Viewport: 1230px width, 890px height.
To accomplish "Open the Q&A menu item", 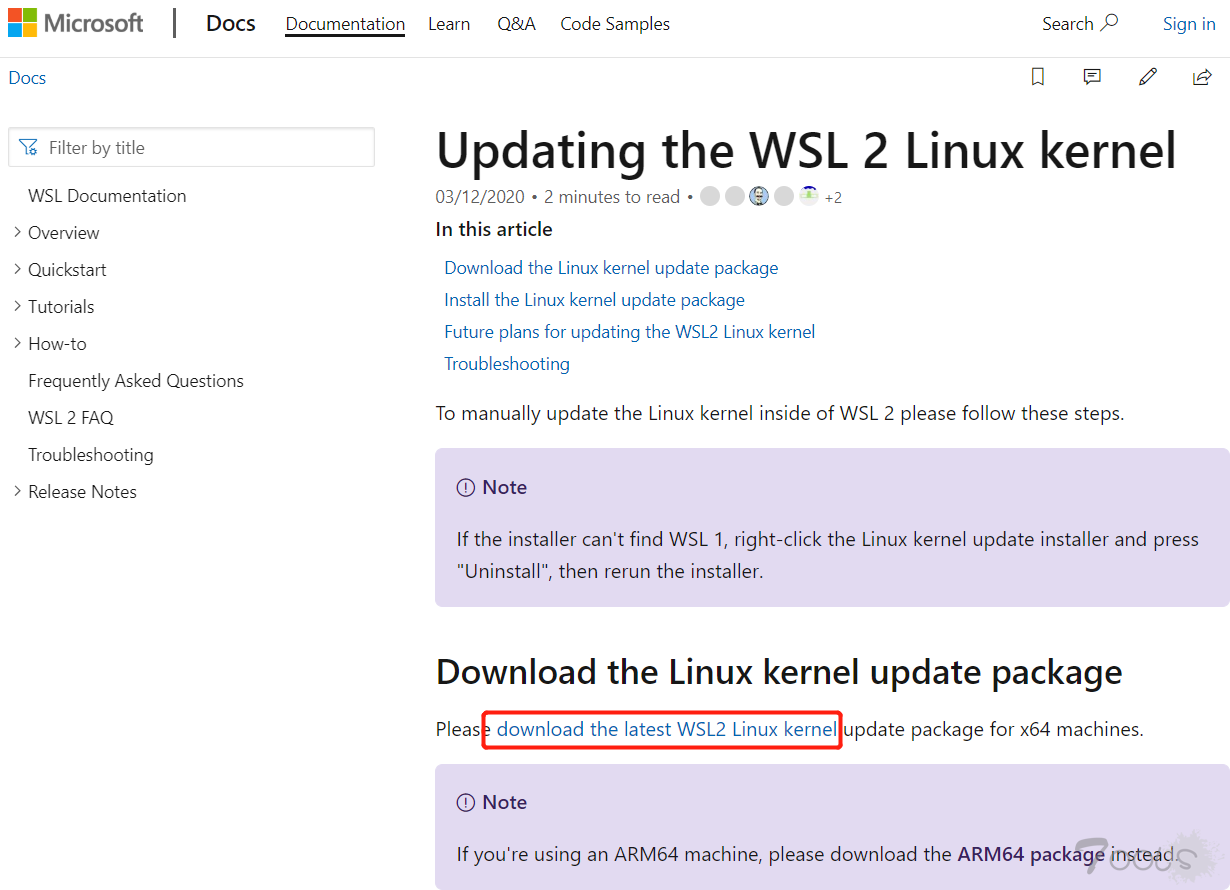I will [x=516, y=24].
